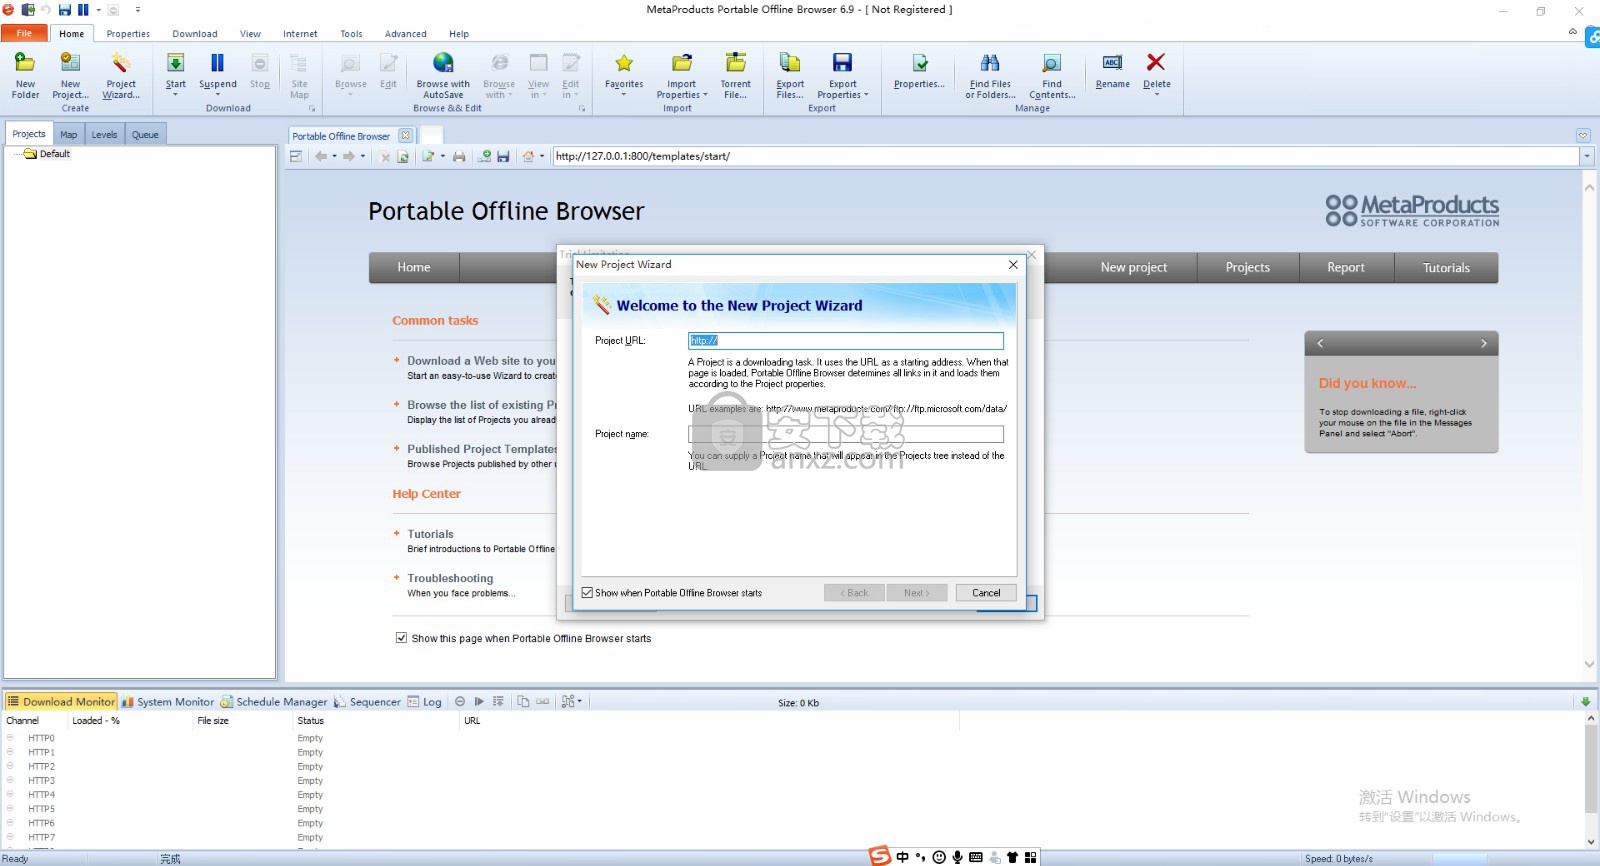This screenshot has width=1600, height=866.
Task: Cancel the New Project Wizard
Action: (x=986, y=593)
